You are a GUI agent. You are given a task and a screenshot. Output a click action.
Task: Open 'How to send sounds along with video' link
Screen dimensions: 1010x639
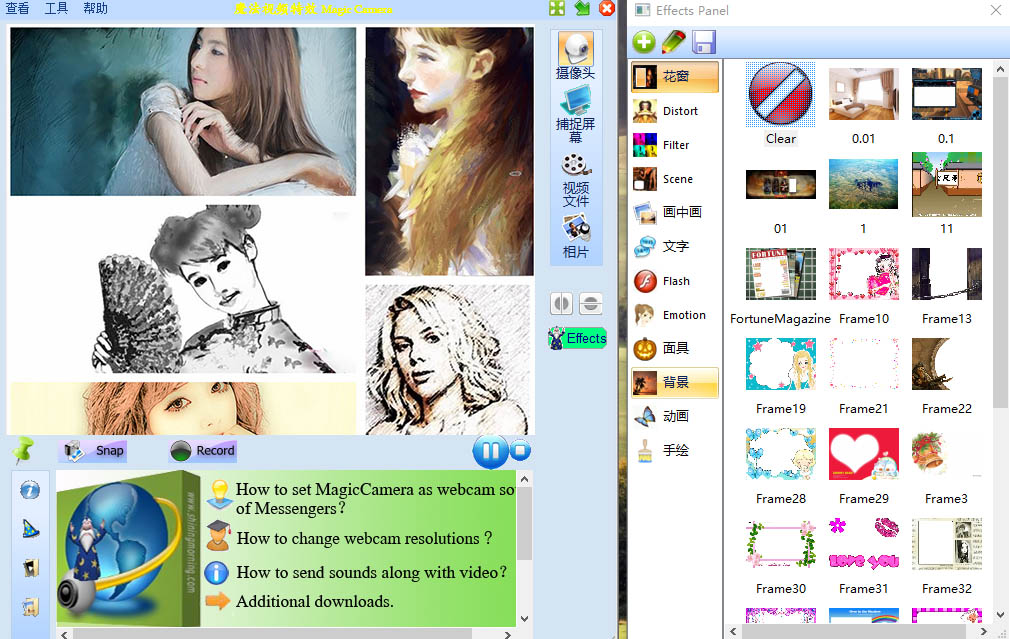tap(372, 572)
